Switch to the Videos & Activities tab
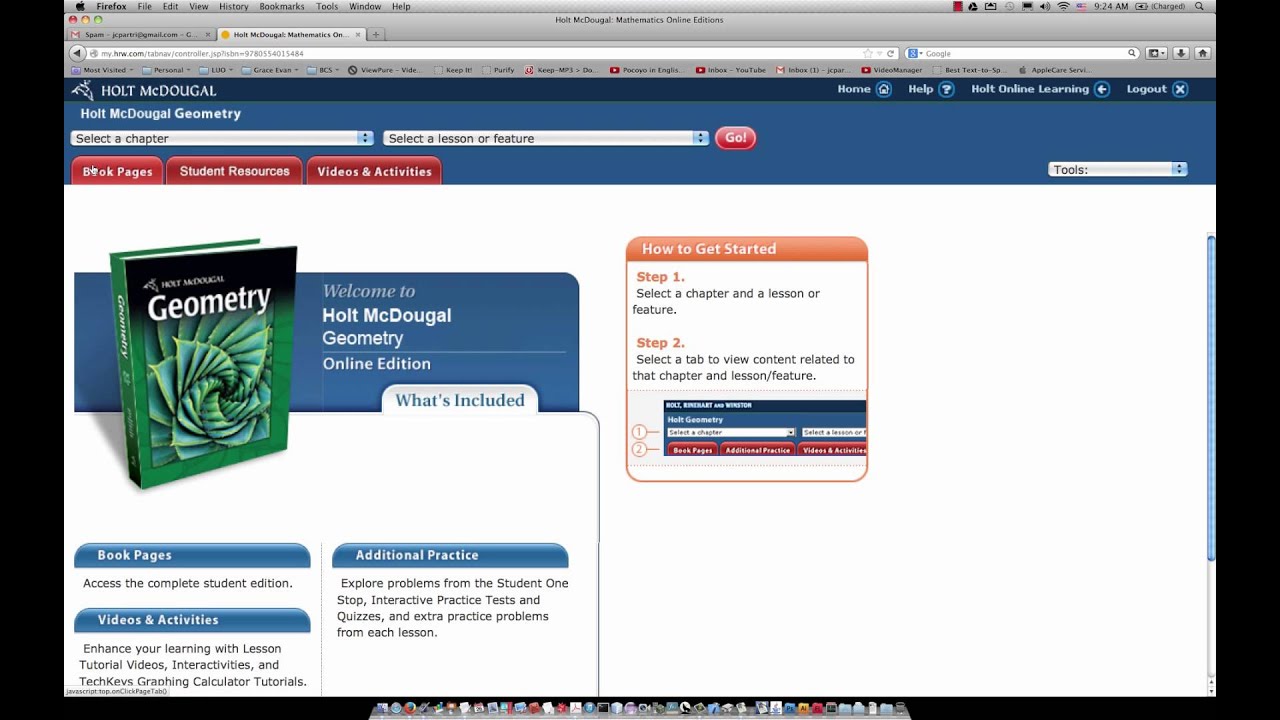Image resolution: width=1280 pixels, height=720 pixels. tap(374, 171)
